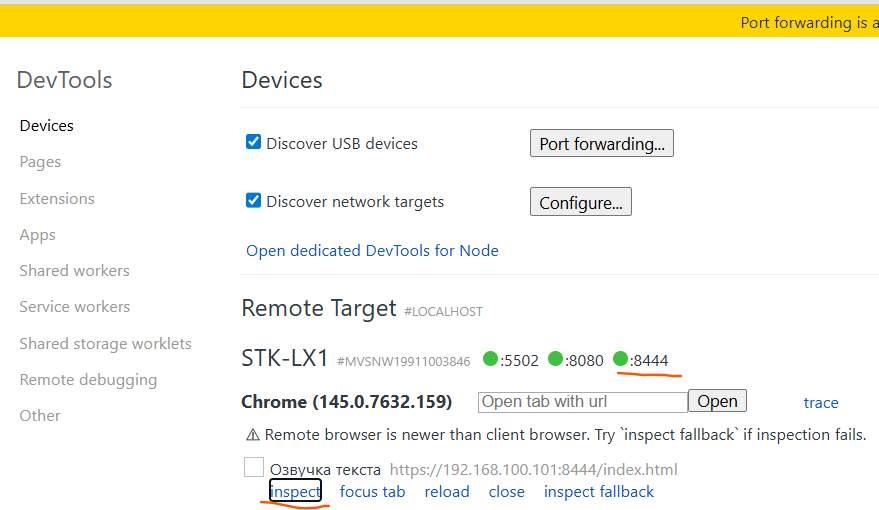Click the green status dot for port 8080
This screenshot has width=879, height=510.
[556, 359]
